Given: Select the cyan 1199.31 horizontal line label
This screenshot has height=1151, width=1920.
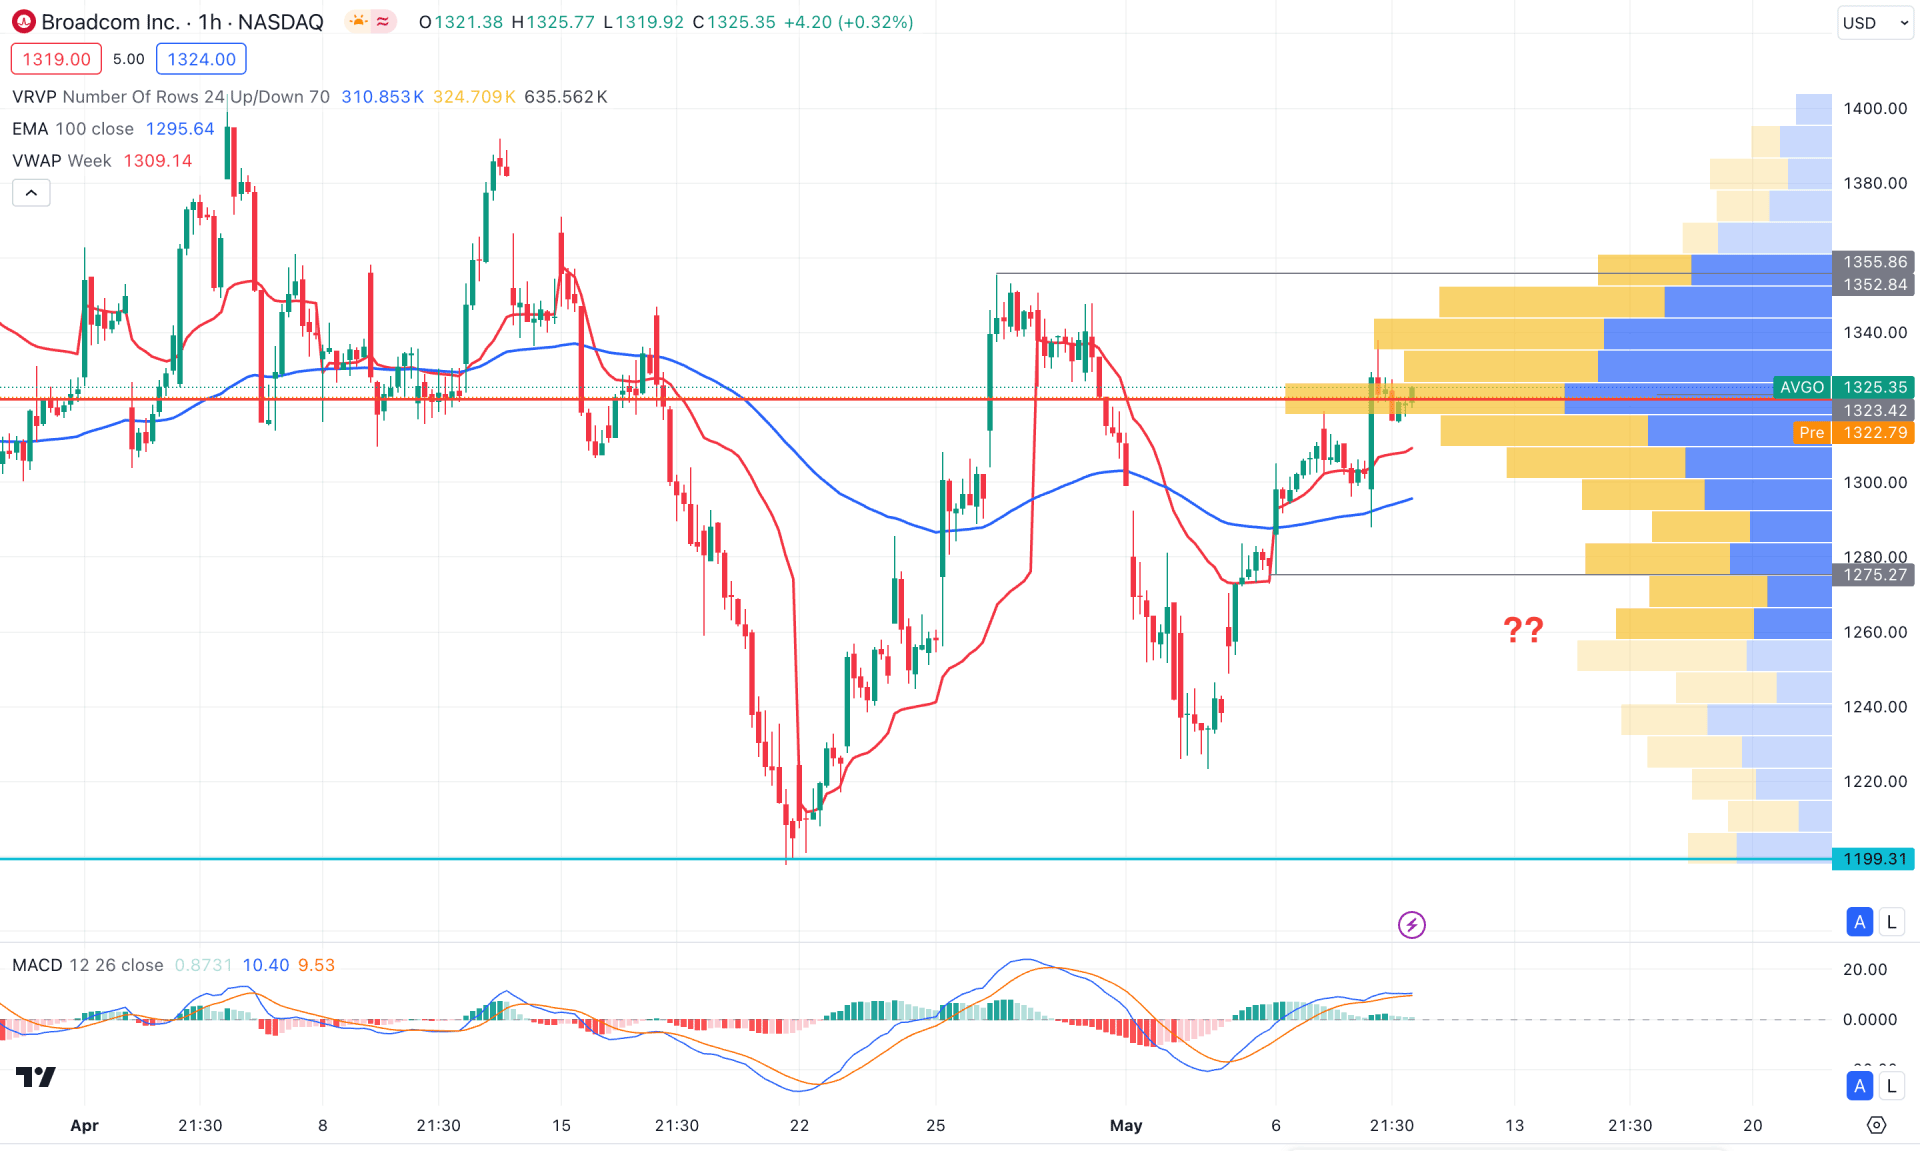Looking at the screenshot, I should [1873, 859].
